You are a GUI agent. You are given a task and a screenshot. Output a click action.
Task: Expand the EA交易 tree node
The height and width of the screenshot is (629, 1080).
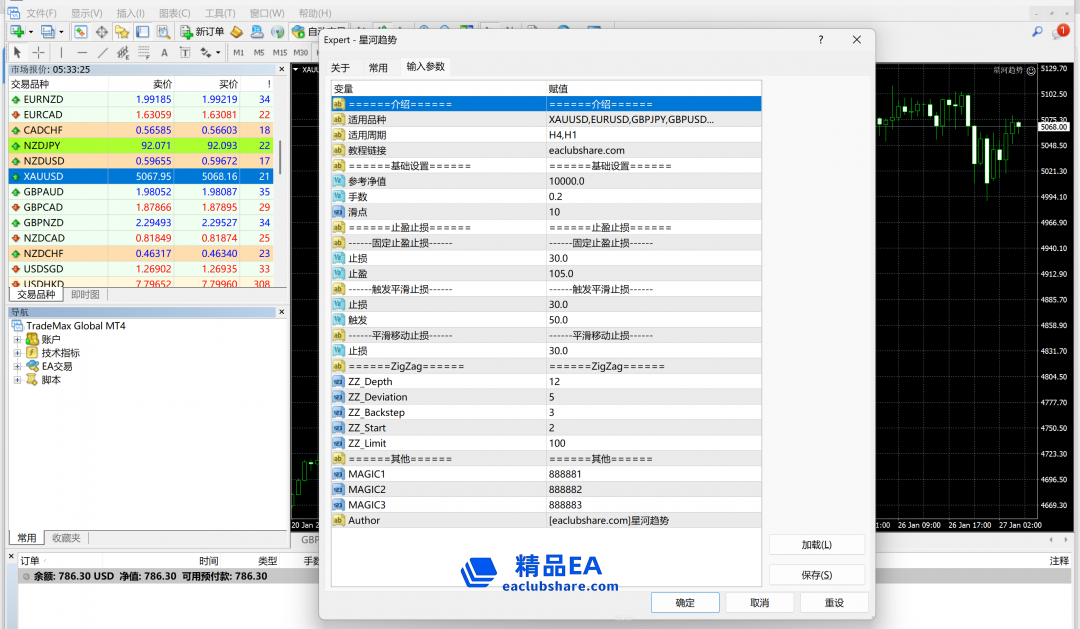pos(17,367)
